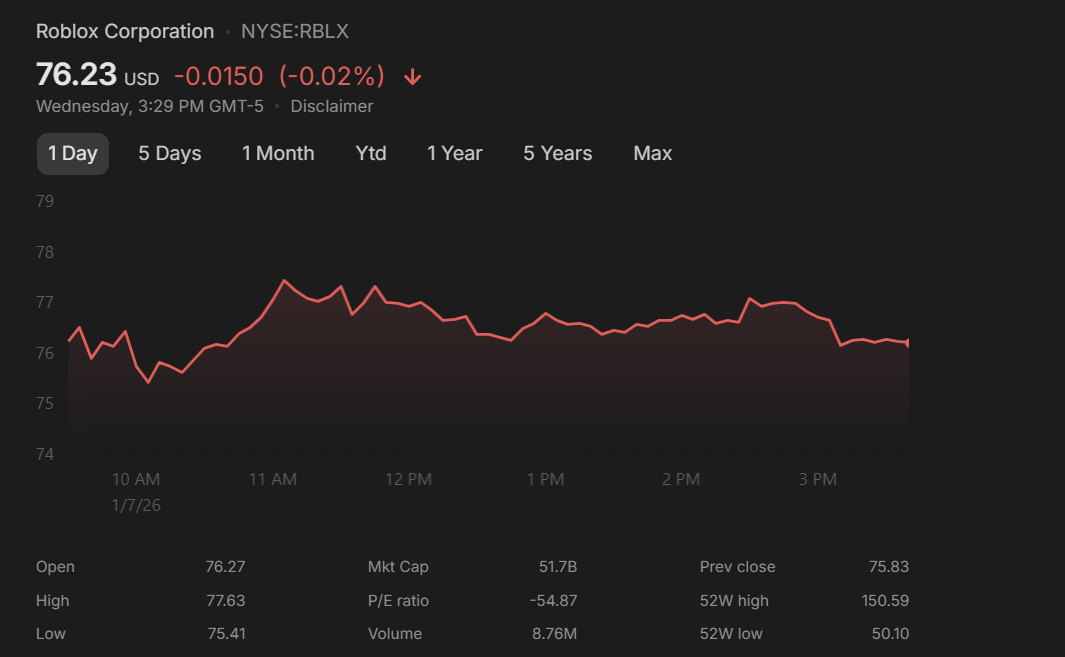1065x657 pixels.
Task: Click the 78 price axis label
Action: tap(45, 252)
